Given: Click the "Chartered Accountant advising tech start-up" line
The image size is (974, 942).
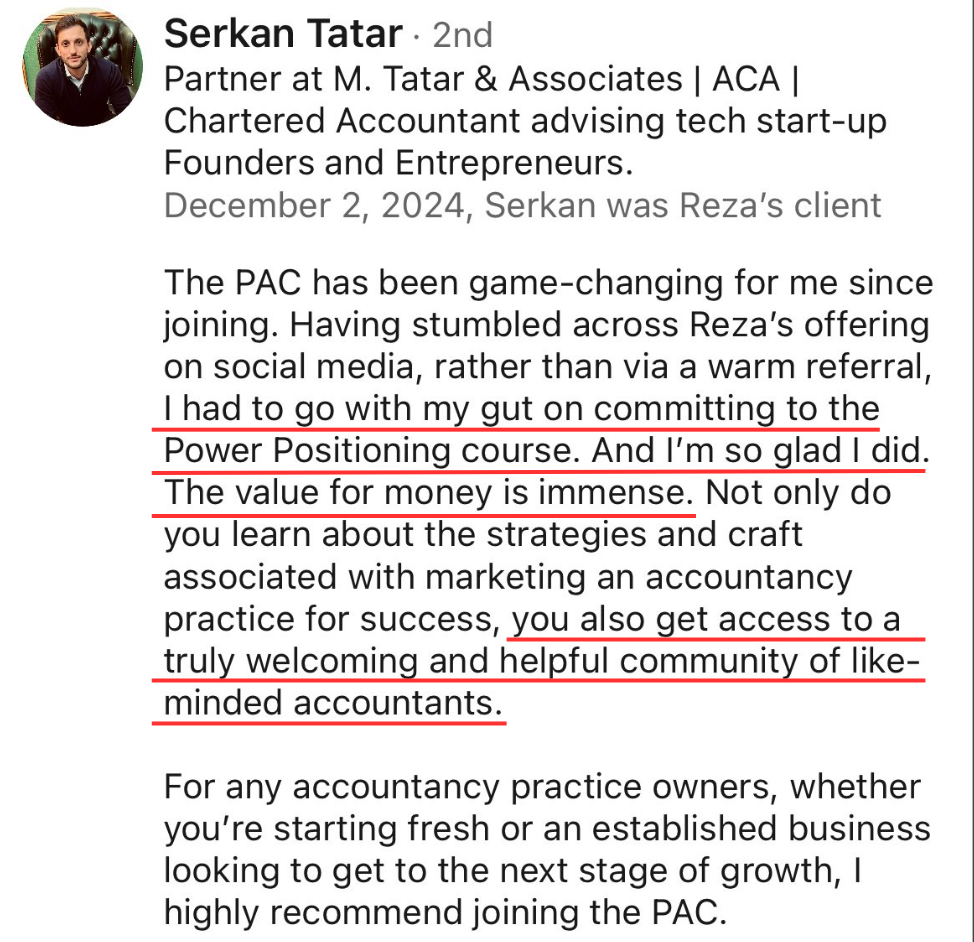Looking at the screenshot, I should click(x=524, y=121).
